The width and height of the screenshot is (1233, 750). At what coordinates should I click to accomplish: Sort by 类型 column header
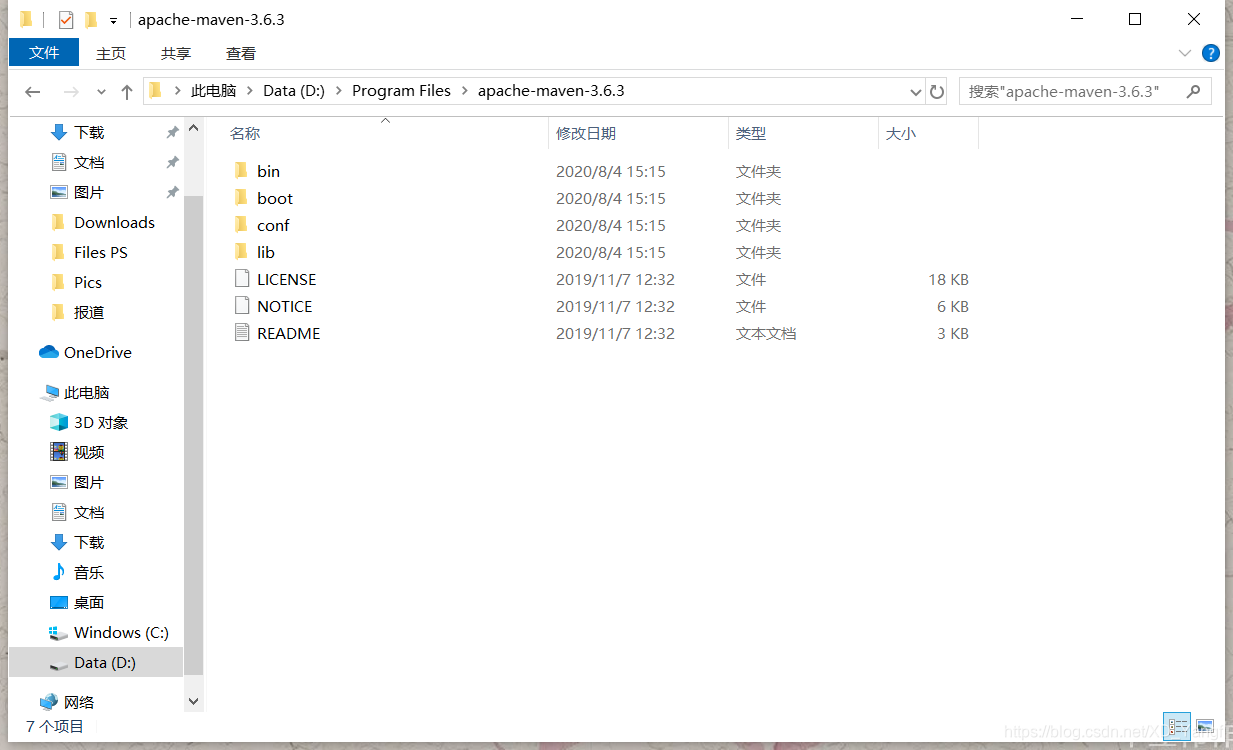click(x=751, y=133)
